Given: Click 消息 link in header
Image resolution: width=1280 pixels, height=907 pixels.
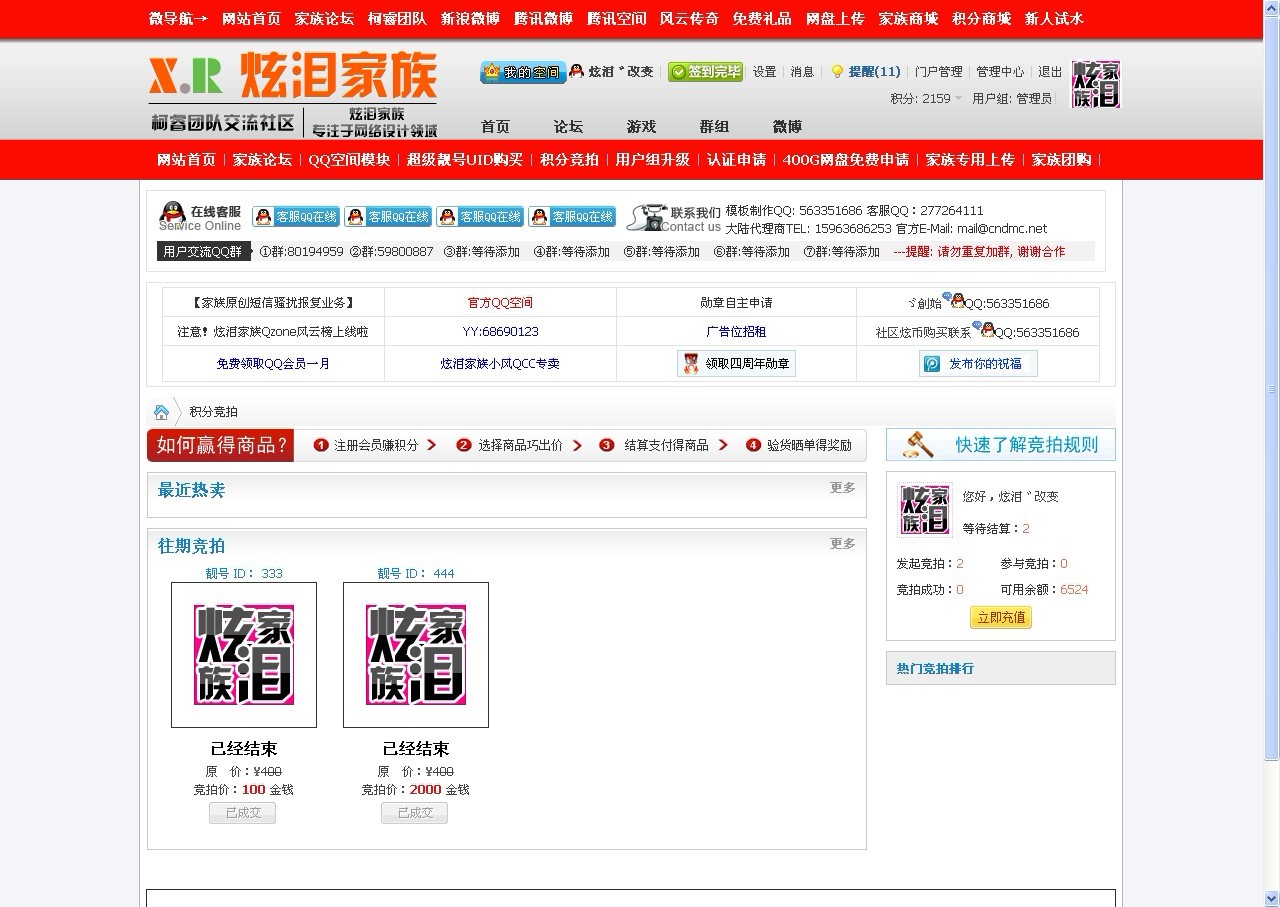Looking at the screenshot, I should coord(802,72).
